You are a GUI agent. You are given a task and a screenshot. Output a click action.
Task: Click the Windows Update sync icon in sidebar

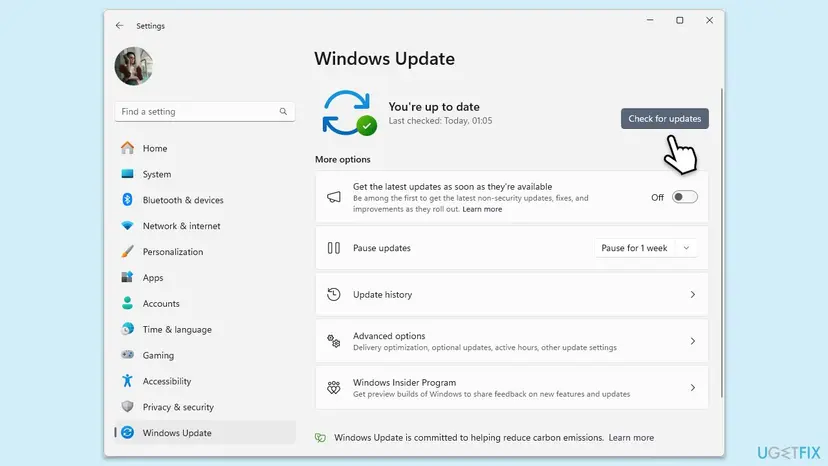pyautogui.click(x=127, y=433)
